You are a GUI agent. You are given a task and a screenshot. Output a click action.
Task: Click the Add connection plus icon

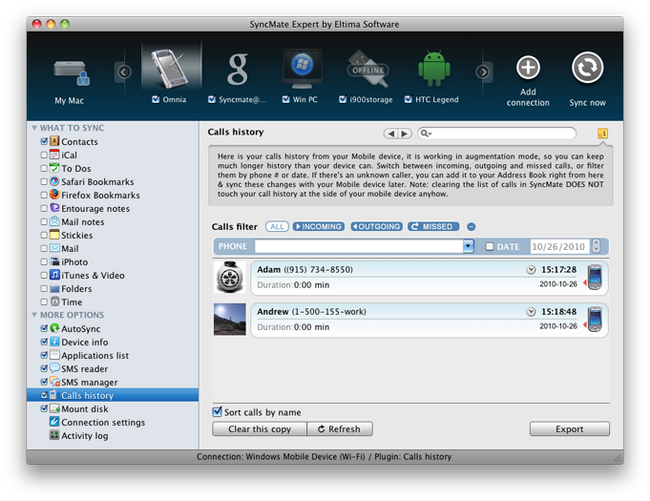pos(528,67)
